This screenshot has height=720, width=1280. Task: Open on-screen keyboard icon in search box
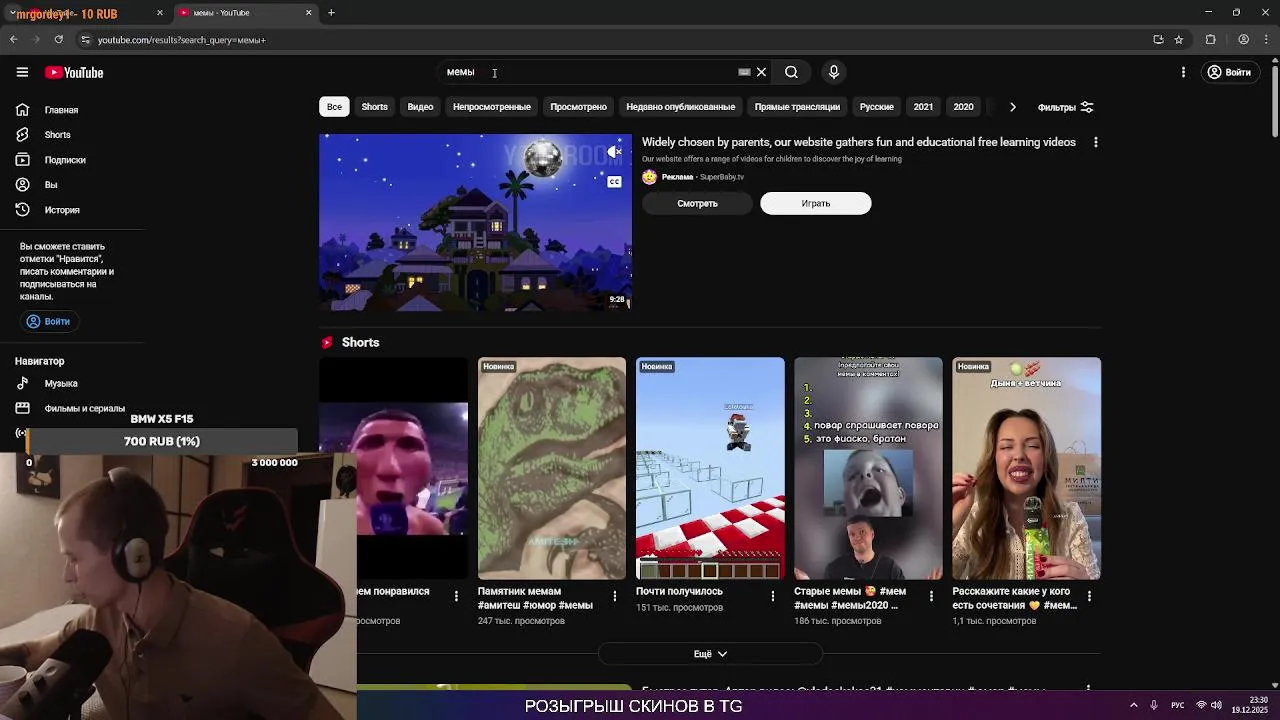[x=744, y=72]
